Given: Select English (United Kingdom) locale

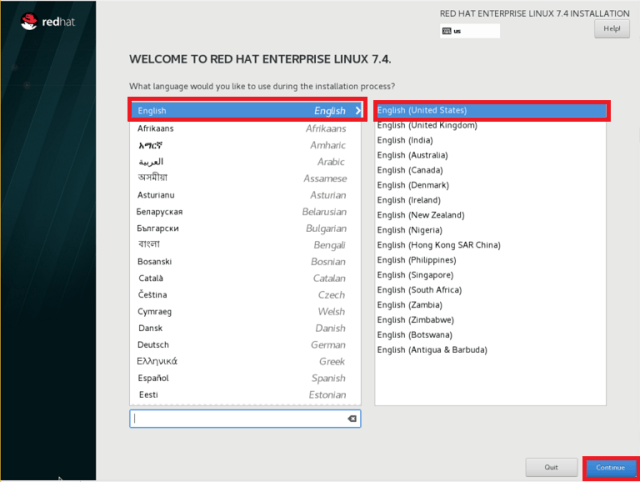Looking at the screenshot, I should tap(491, 125).
